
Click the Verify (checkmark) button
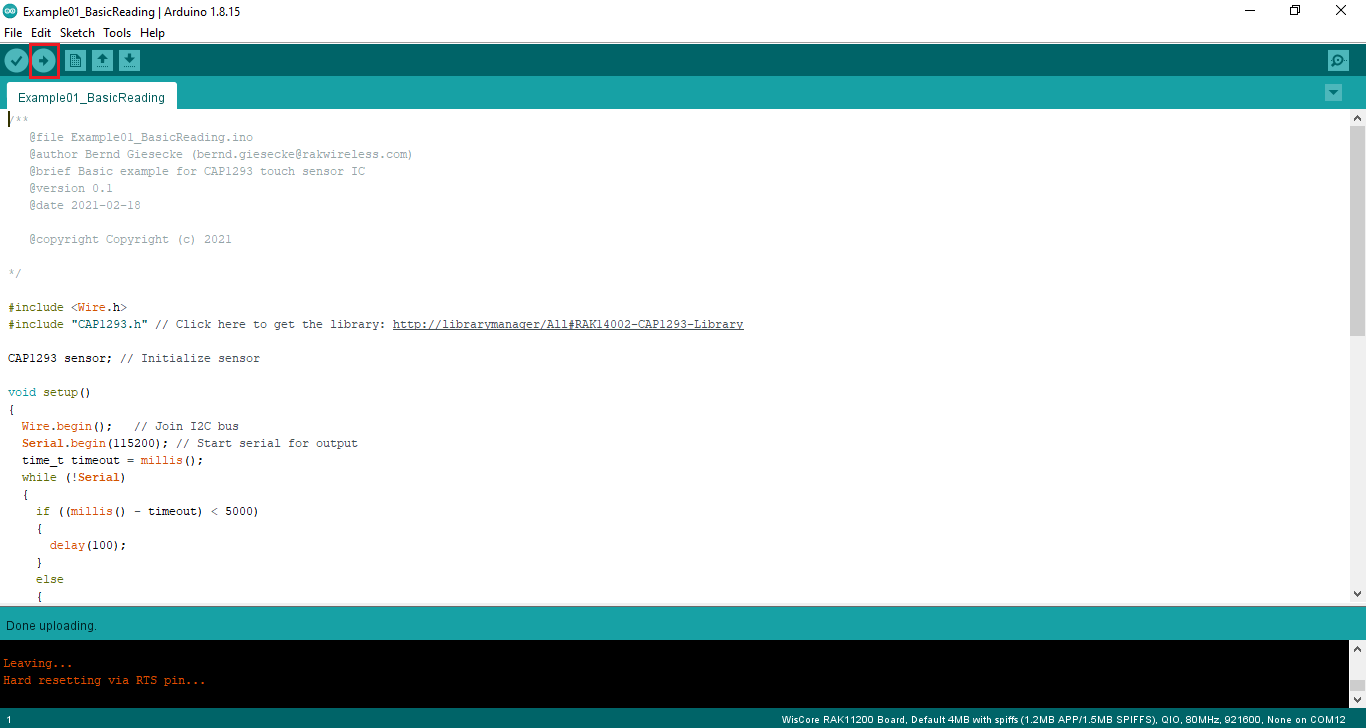[x=16, y=61]
